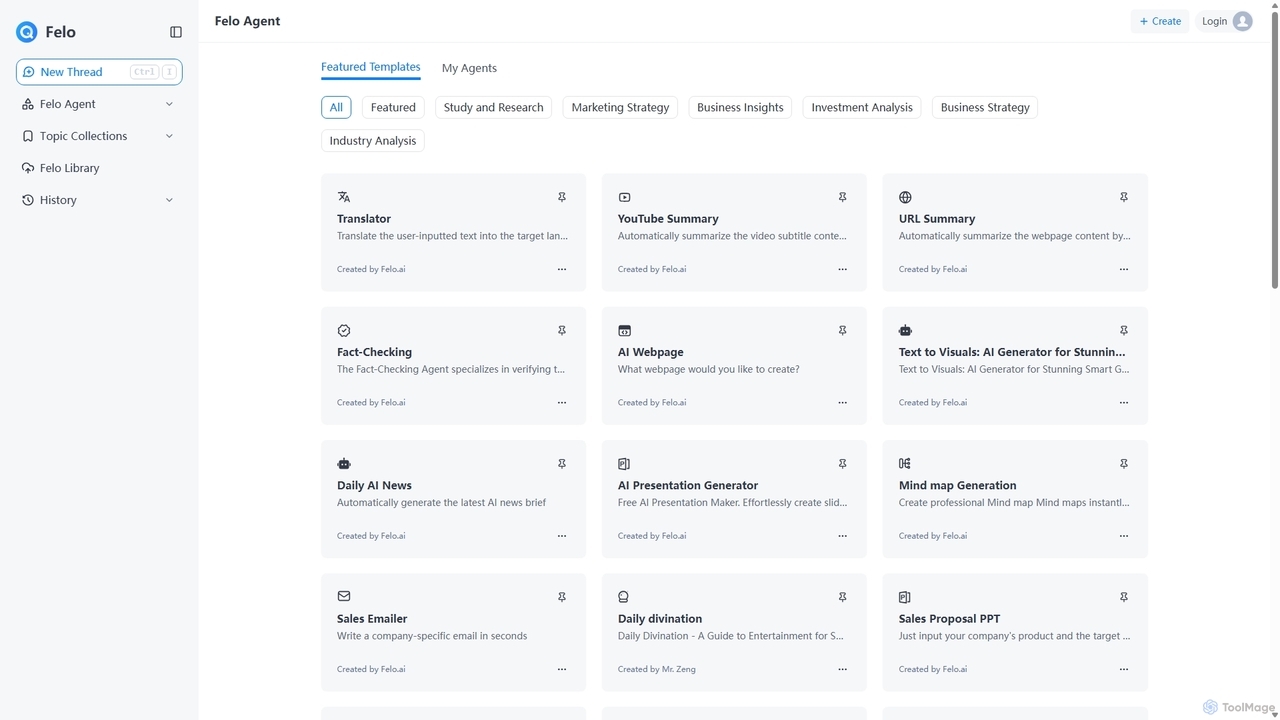Click the YouTube Summary video icon

click(x=625, y=197)
